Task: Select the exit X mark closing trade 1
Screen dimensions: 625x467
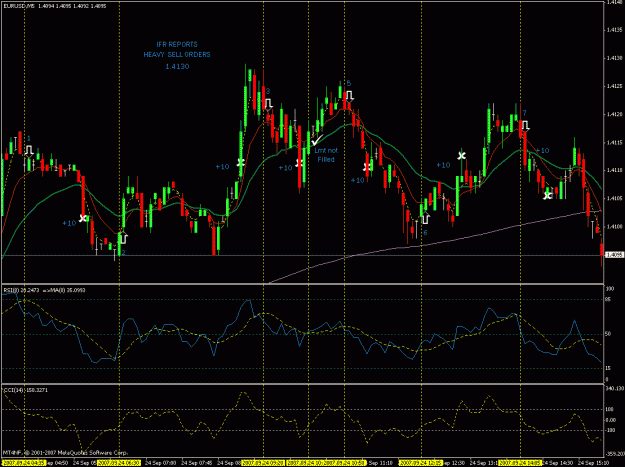Action: tap(83, 218)
